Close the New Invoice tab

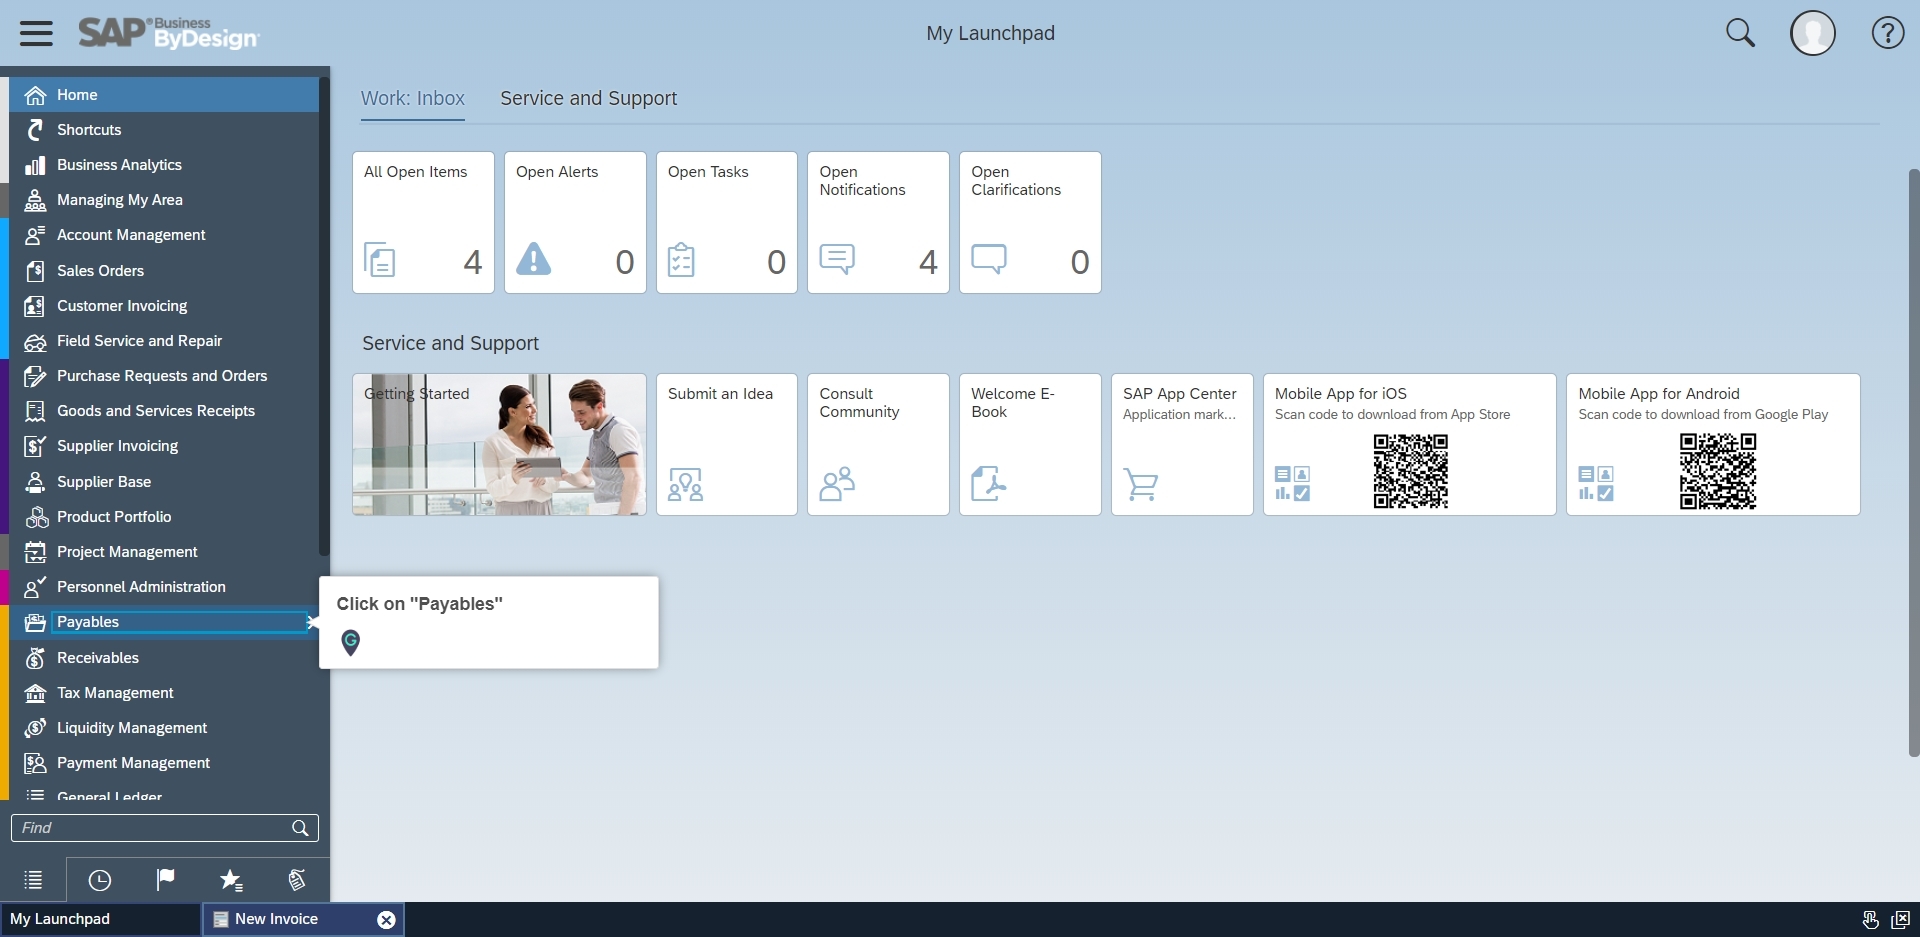(x=386, y=920)
